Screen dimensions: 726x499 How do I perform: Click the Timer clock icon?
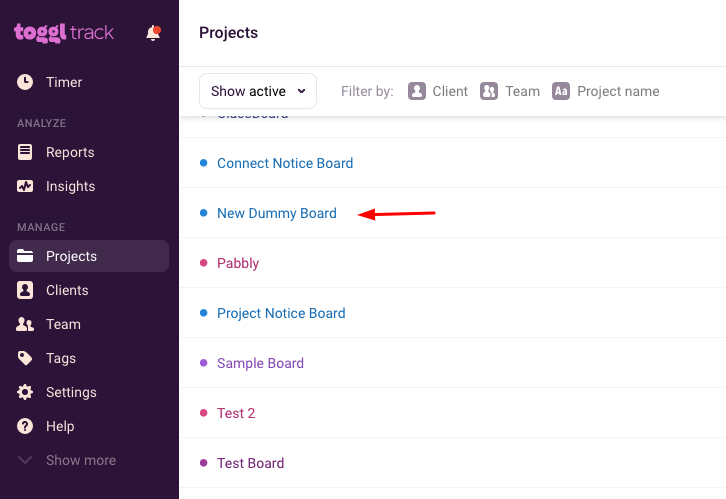25,82
